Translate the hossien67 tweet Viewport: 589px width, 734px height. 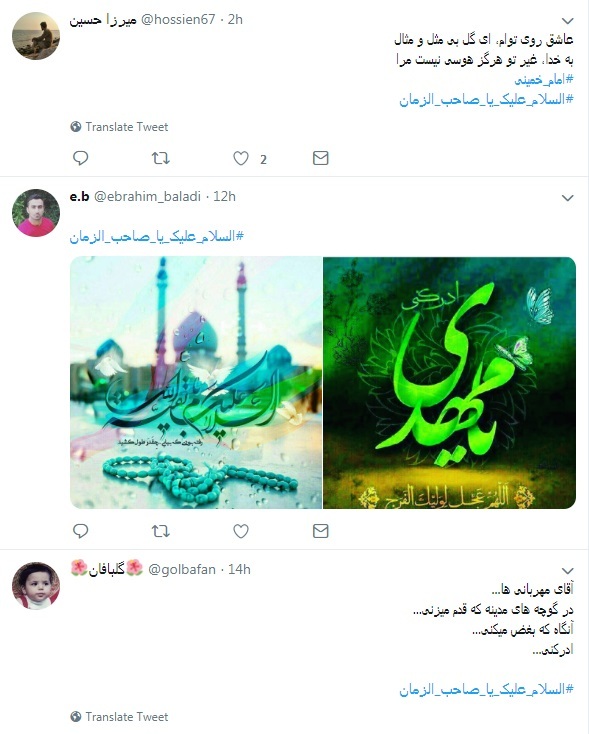coord(119,127)
